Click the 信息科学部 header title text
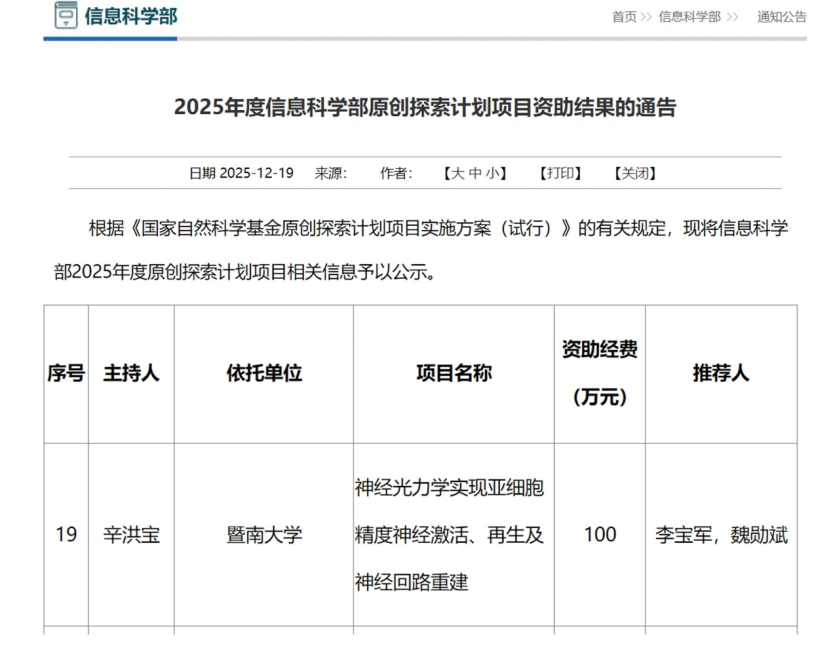 [131, 16]
